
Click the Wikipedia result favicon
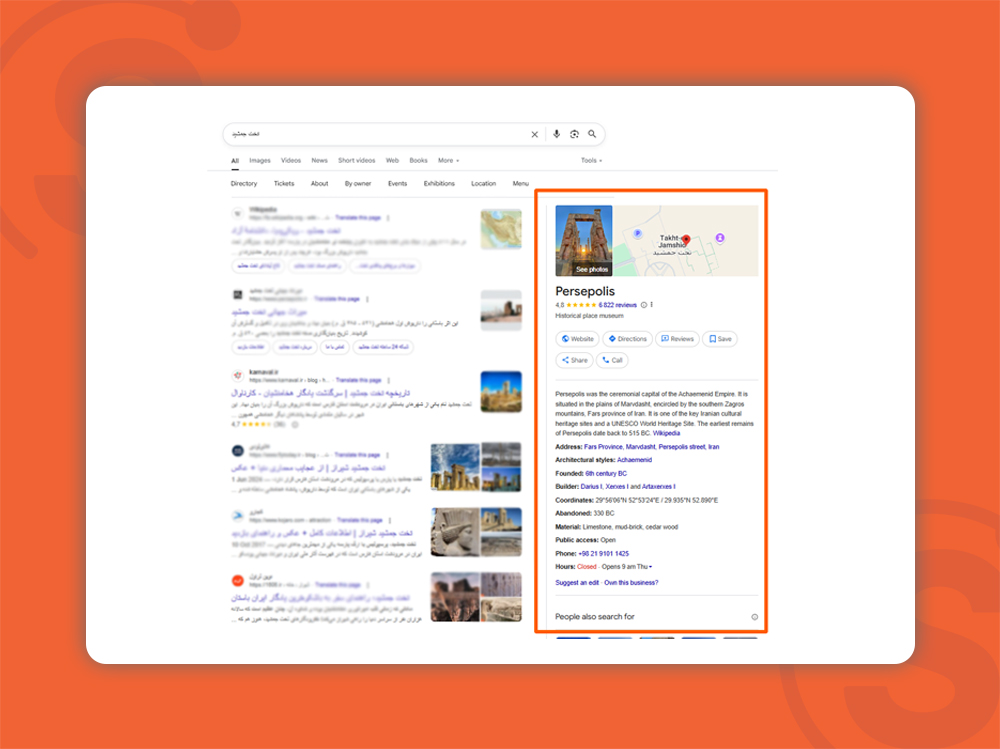[x=237, y=213]
